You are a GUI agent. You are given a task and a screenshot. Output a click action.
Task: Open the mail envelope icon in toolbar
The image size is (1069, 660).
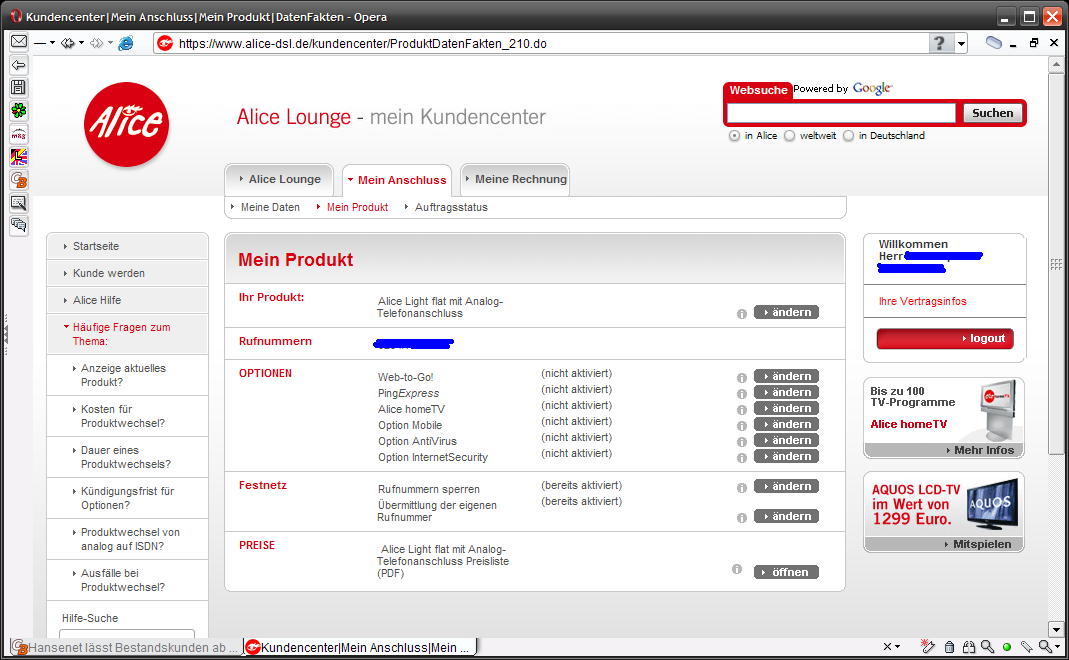19,42
